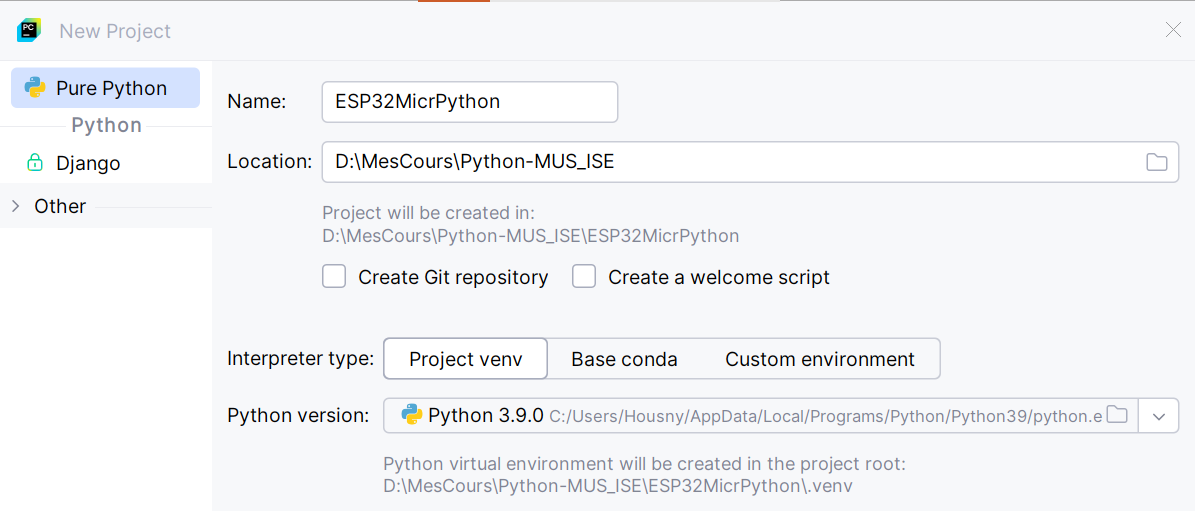
Task: Click the Python logo in version field
Action: pyautogui.click(x=412, y=414)
